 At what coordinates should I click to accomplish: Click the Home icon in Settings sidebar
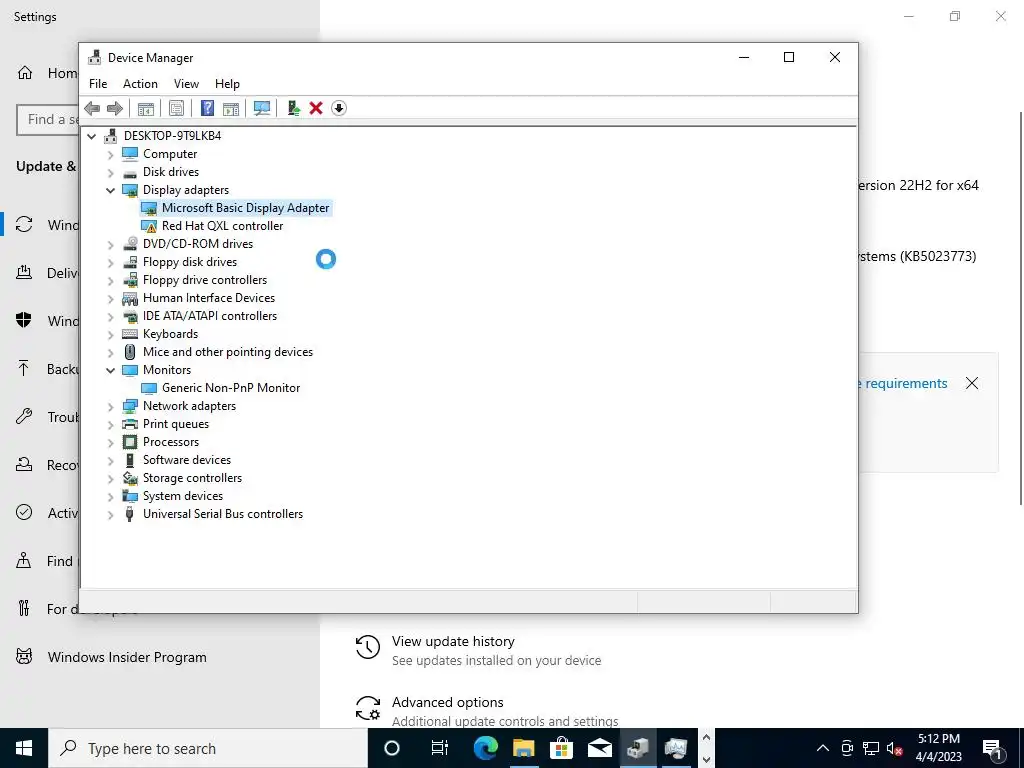[x=25, y=72]
